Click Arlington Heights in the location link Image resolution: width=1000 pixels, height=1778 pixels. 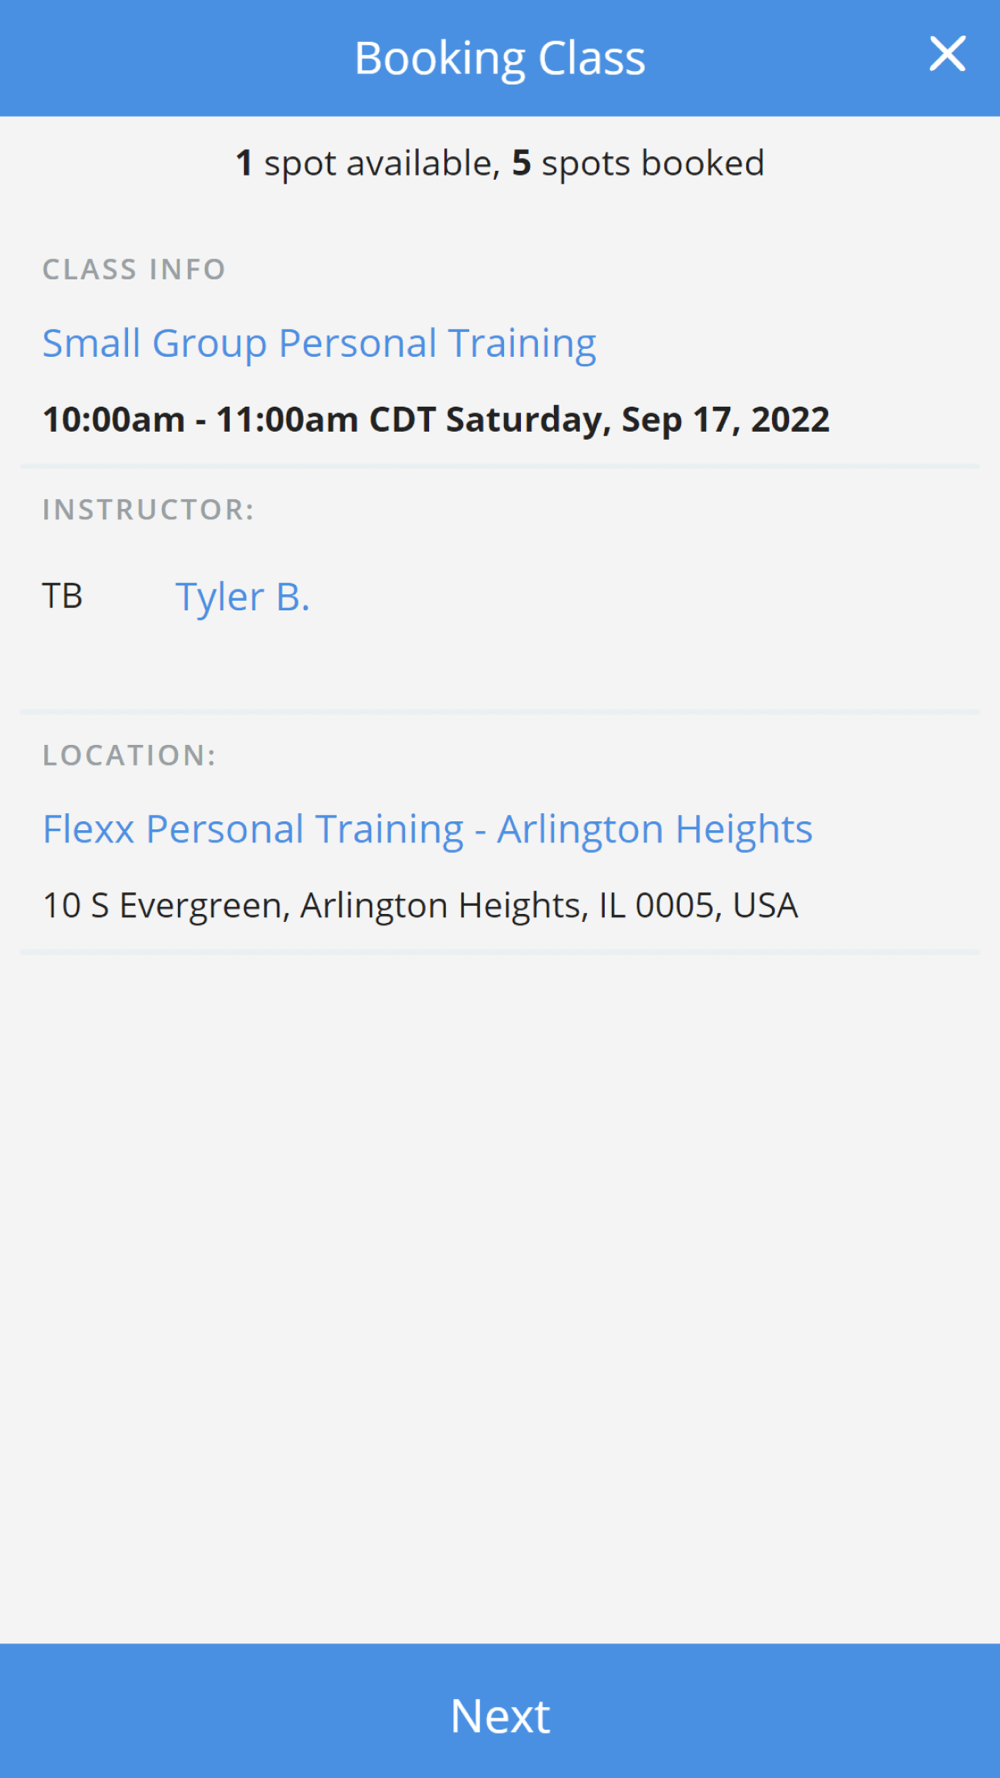[655, 830]
